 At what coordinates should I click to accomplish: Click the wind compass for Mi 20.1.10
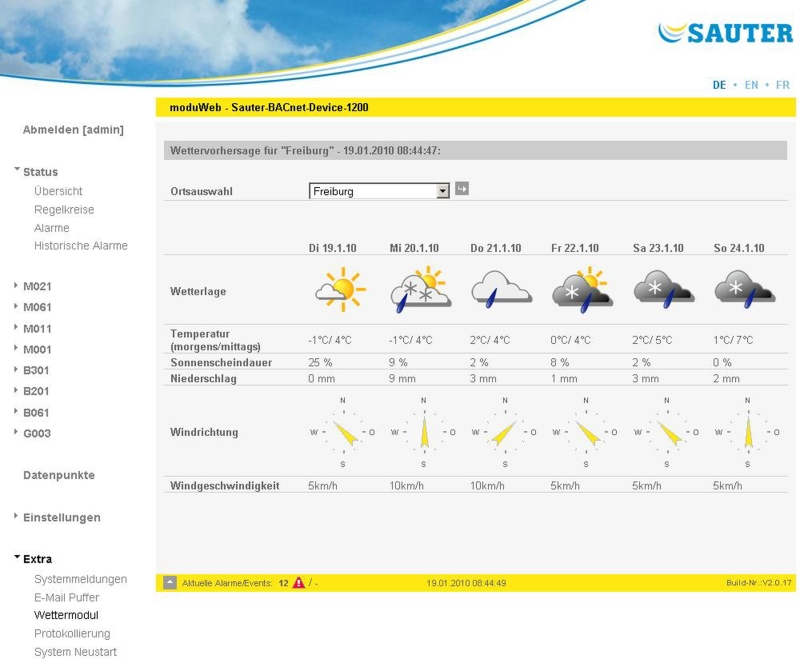pos(424,432)
